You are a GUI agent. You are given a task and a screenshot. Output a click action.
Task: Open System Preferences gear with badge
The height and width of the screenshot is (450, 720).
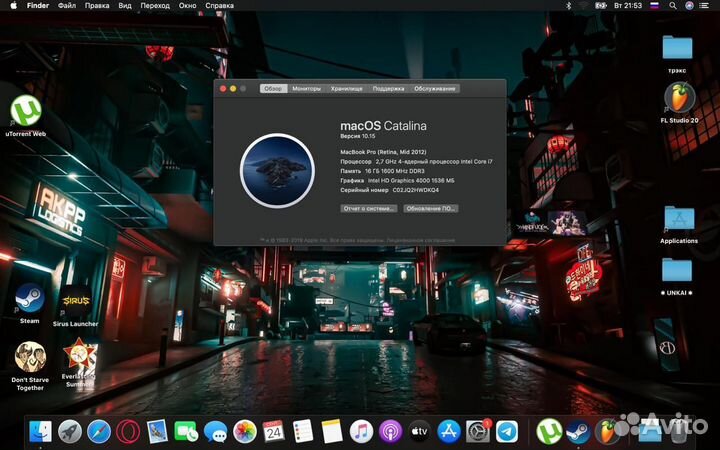pos(478,432)
